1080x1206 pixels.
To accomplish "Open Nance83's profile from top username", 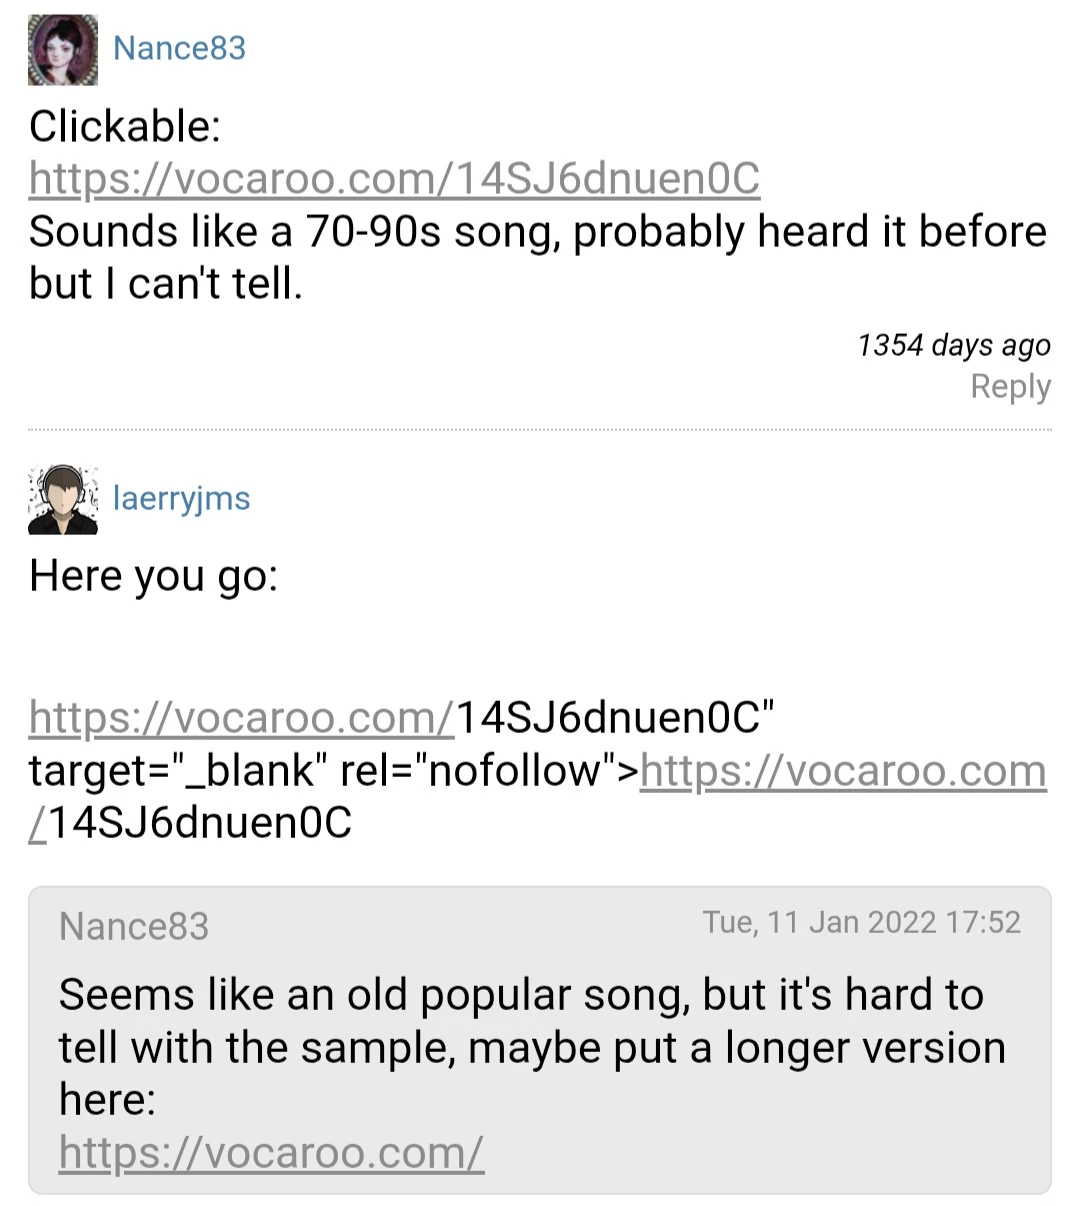I will [179, 48].
